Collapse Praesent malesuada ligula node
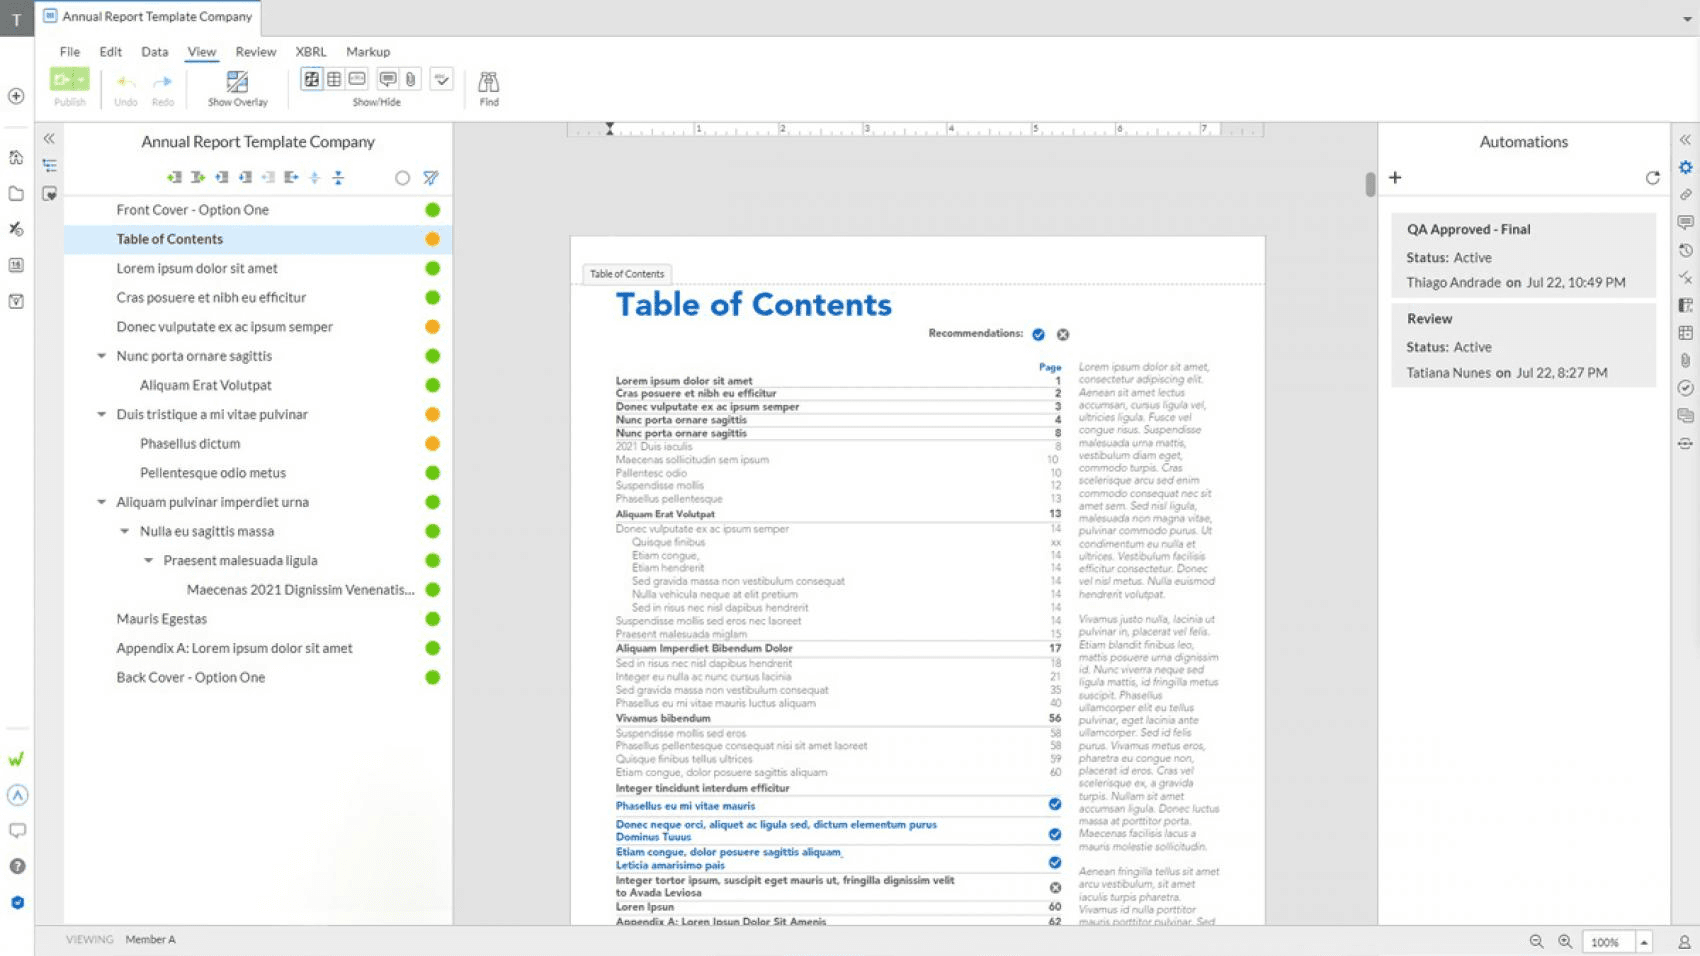1700x956 pixels. pos(148,560)
